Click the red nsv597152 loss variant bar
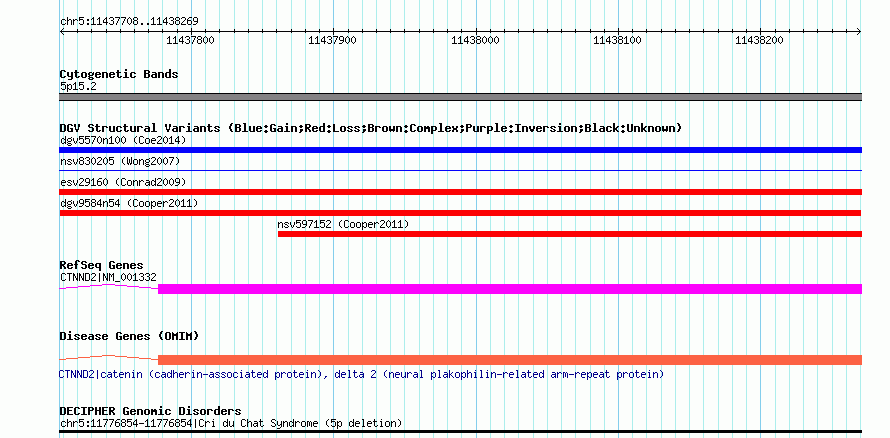The image size is (890, 438). (x=570, y=234)
